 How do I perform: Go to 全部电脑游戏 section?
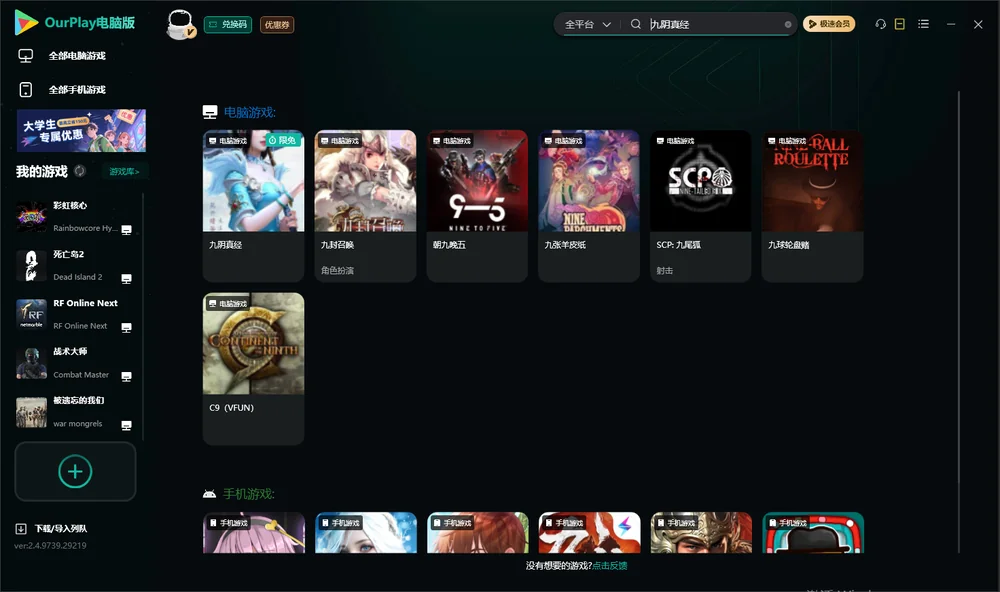pos(77,56)
